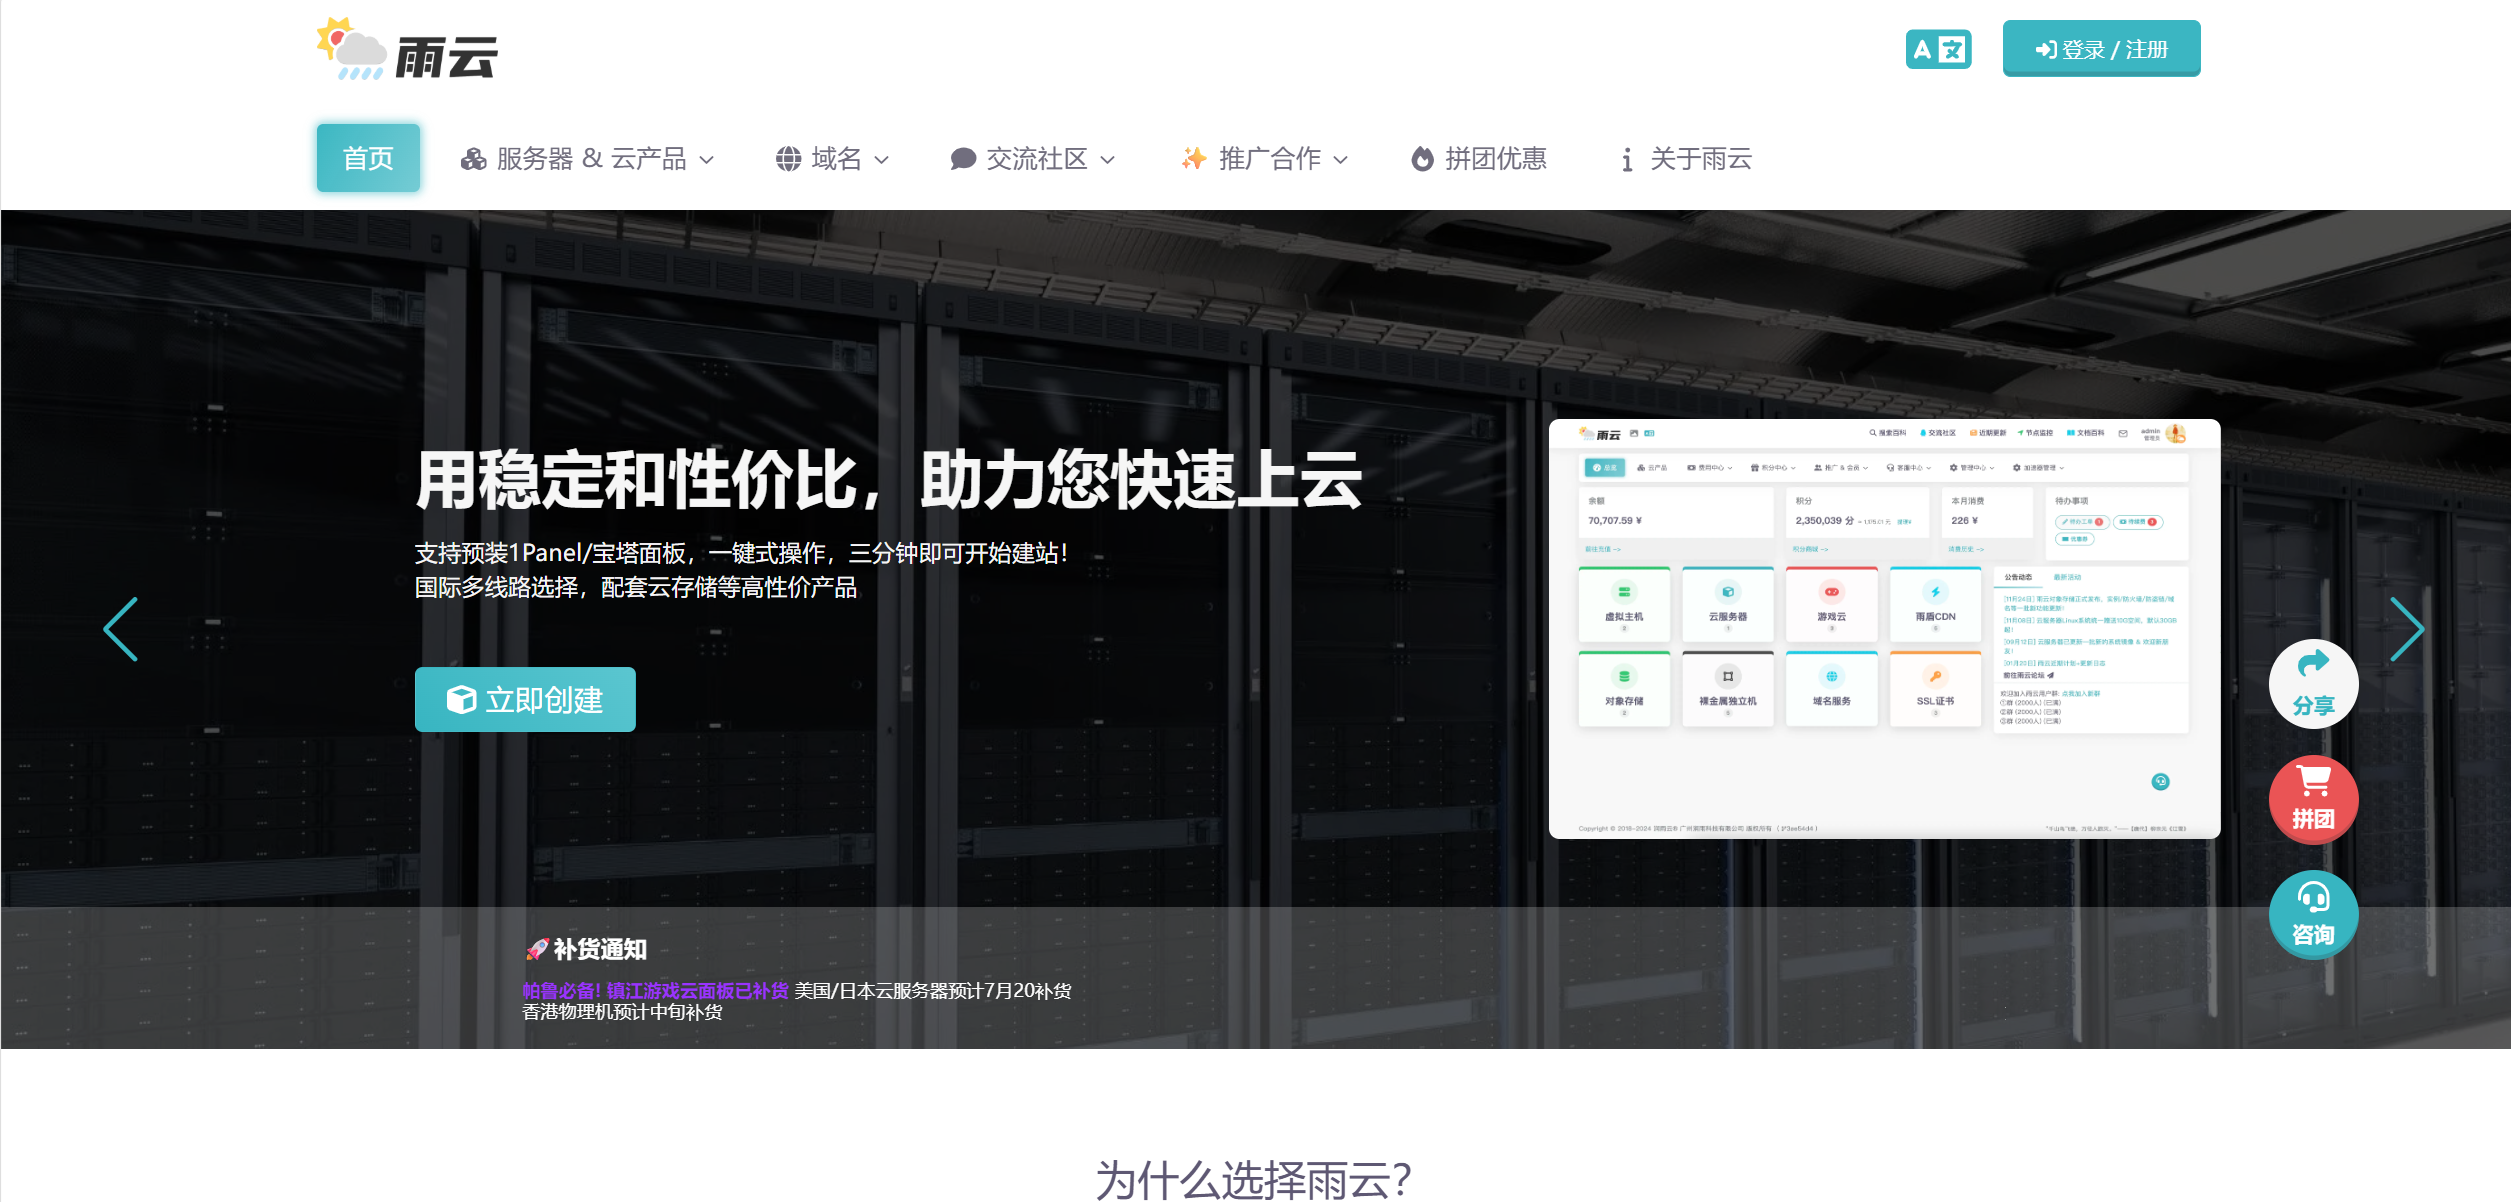The height and width of the screenshot is (1202, 2511).
Task: Click the flame icon beside 拼团优惠
Action: click(x=1421, y=159)
